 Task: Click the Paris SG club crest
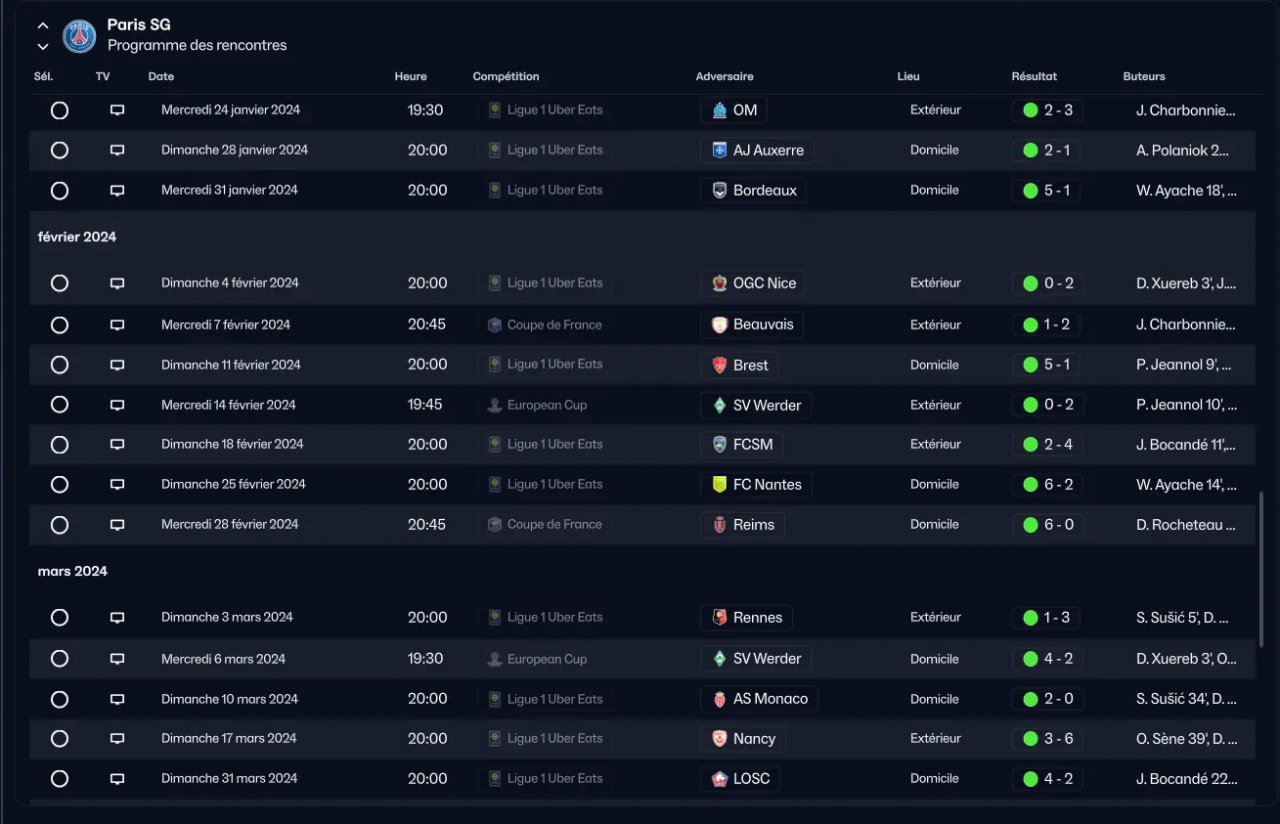pyautogui.click(x=79, y=36)
